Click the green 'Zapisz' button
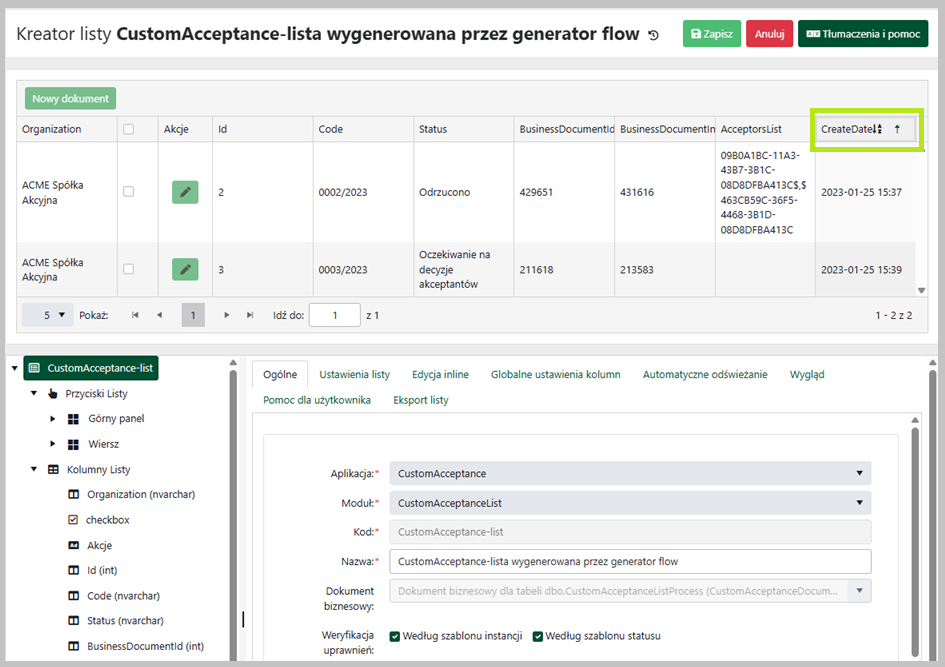 tap(711, 34)
